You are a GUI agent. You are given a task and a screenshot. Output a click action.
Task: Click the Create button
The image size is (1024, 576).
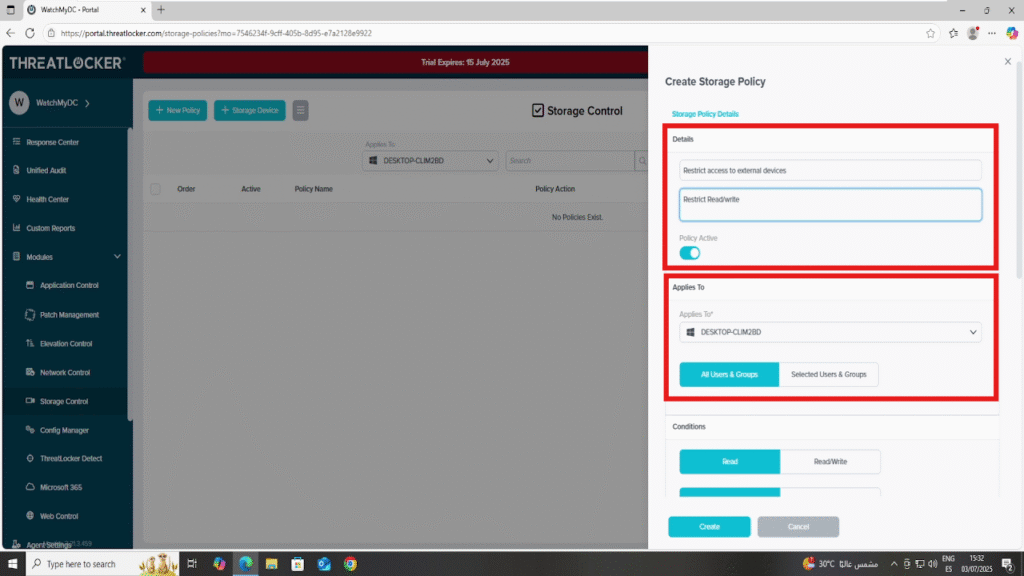coord(709,527)
